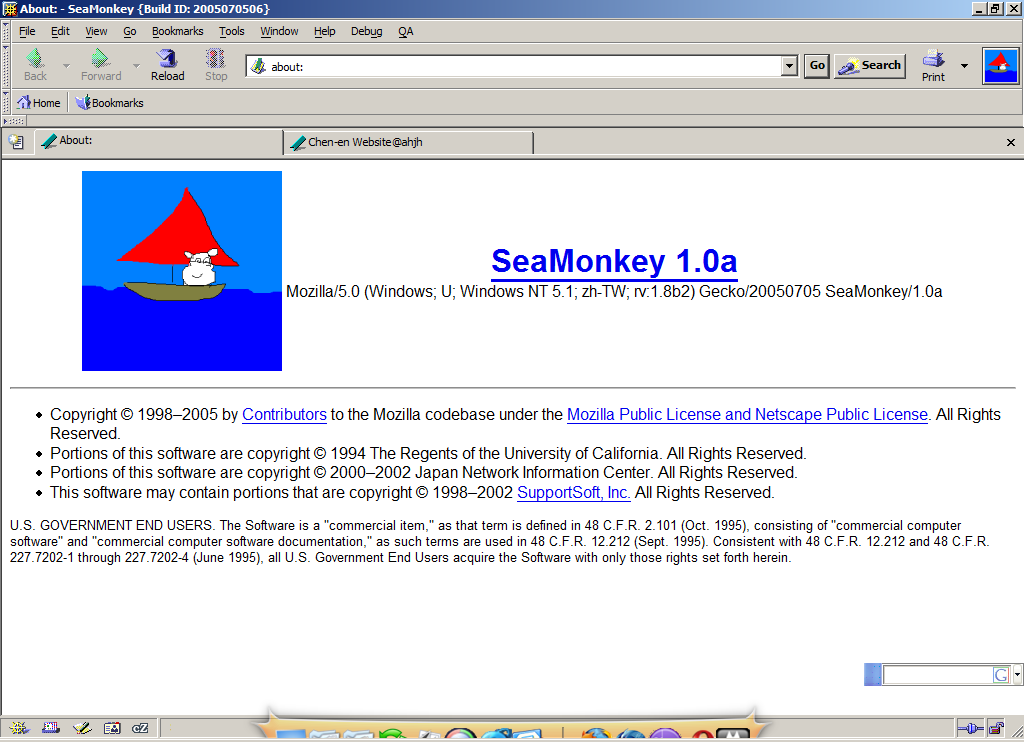This screenshot has width=1024, height=742.
Task: Open the View menu
Action: pyautogui.click(x=96, y=31)
